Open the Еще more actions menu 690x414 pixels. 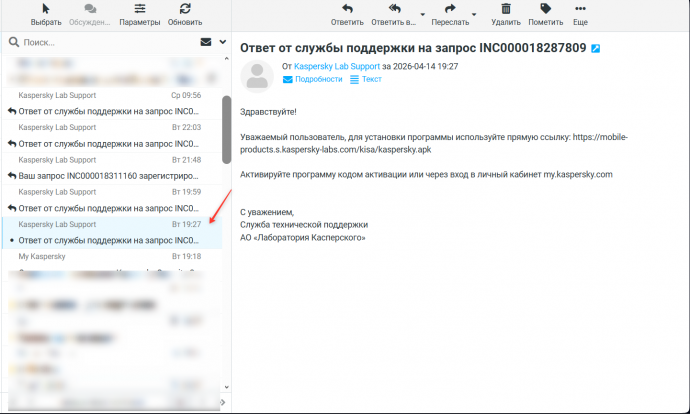pos(580,14)
